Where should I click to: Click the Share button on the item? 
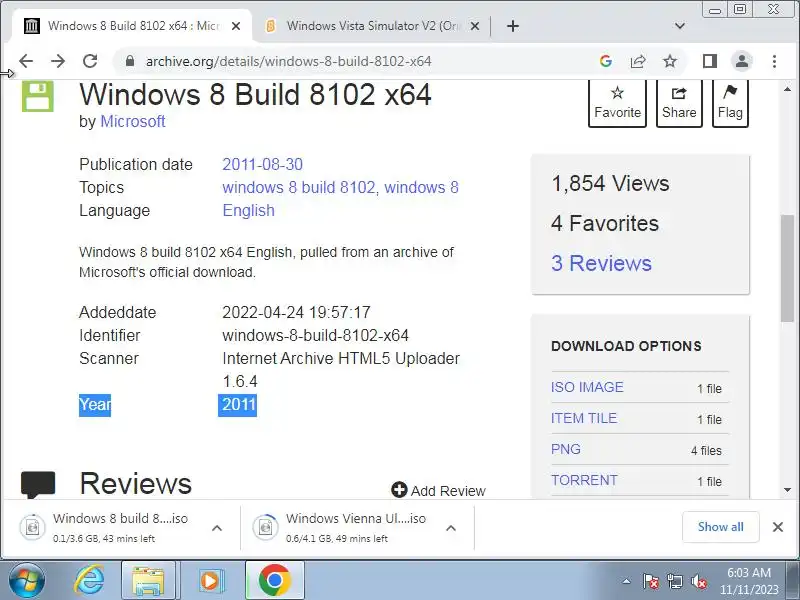point(679,102)
